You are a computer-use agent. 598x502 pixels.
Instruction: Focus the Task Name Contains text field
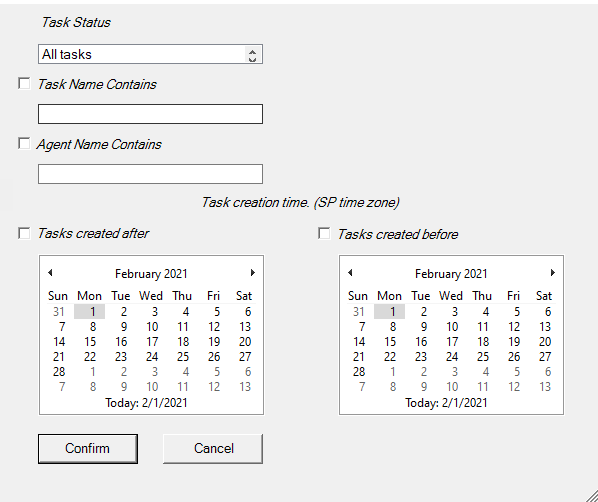click(150, 114)
